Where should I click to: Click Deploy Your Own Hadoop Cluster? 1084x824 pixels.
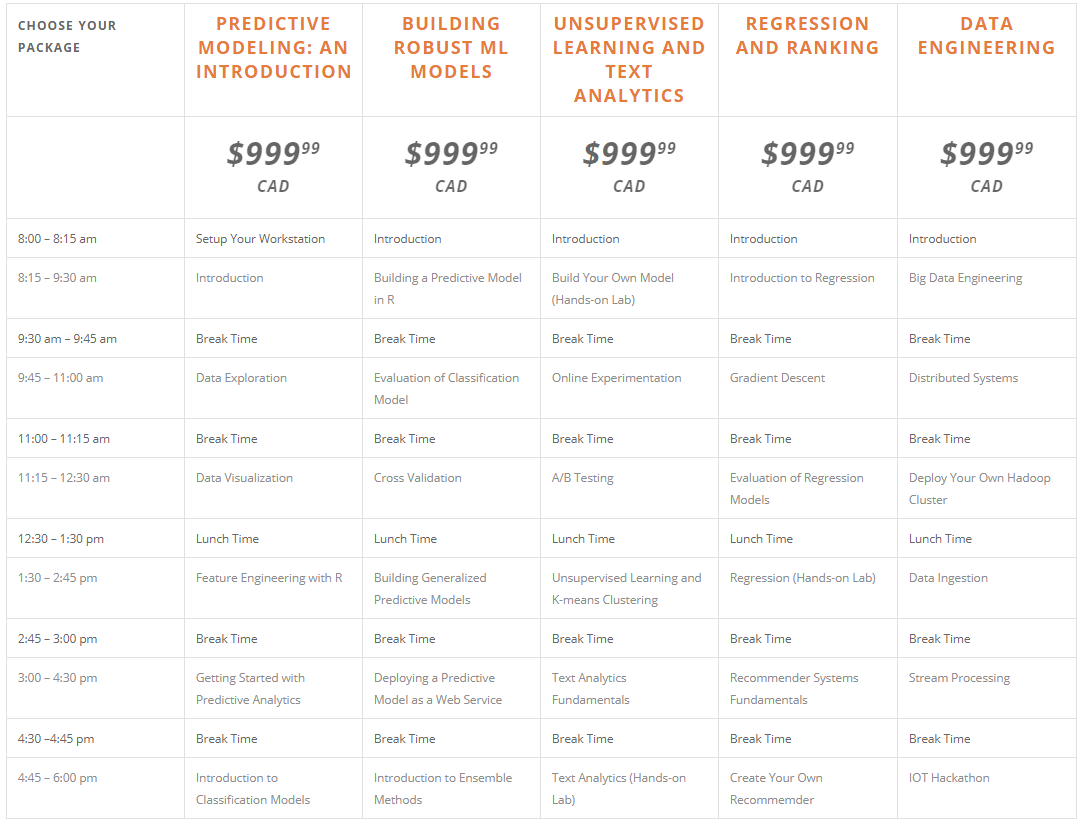coord(979,489)
